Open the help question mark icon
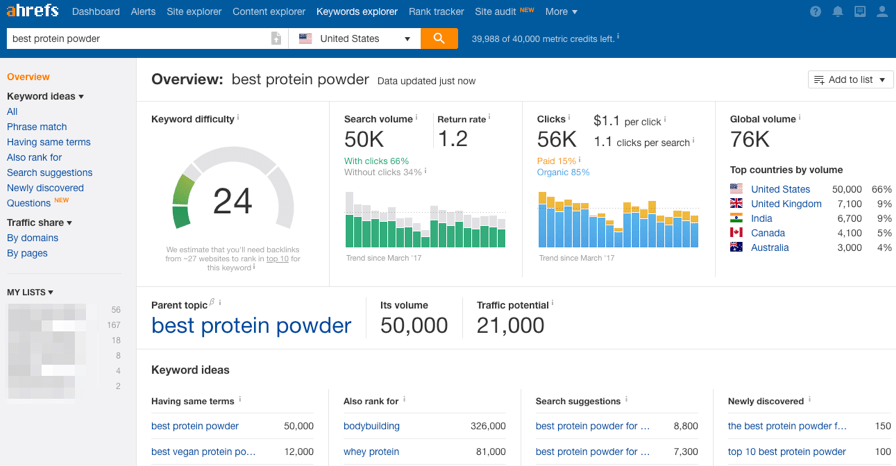896x466 pixels. point(815,11)
